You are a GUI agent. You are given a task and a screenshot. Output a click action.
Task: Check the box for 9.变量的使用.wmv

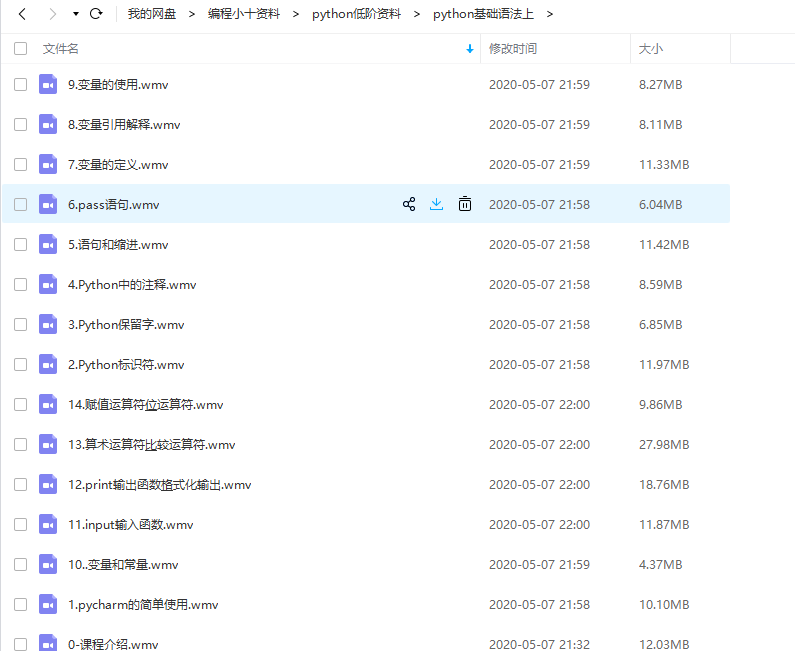pos(20,84)
